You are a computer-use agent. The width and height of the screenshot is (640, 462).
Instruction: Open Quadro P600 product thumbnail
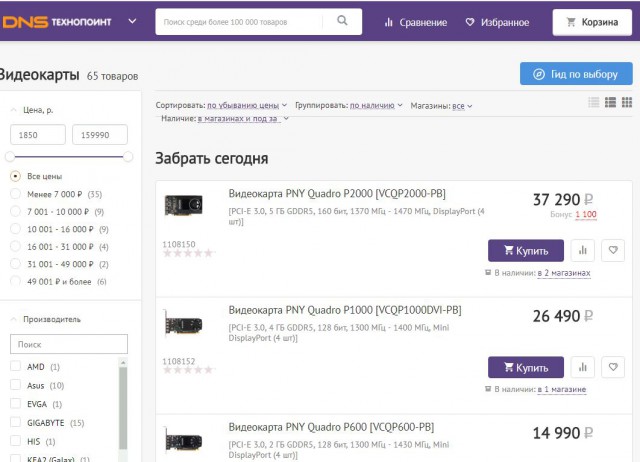[183, 441]
